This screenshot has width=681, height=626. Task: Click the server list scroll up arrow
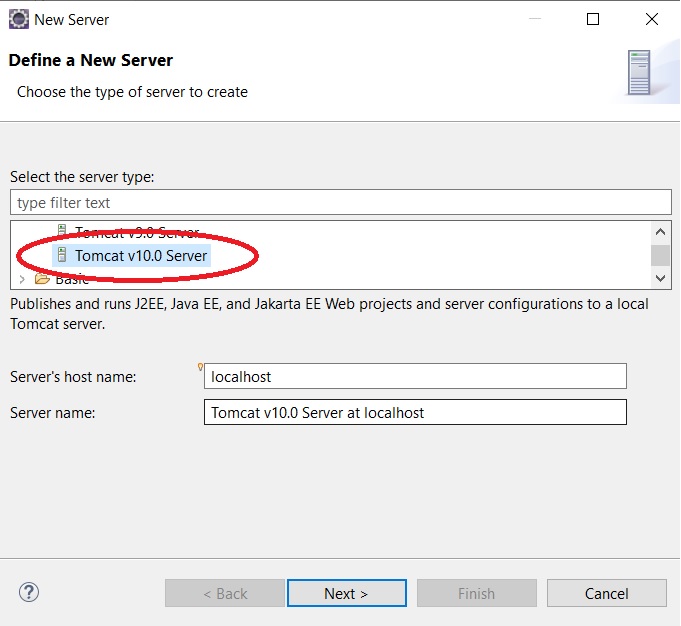tap(661, 232)
